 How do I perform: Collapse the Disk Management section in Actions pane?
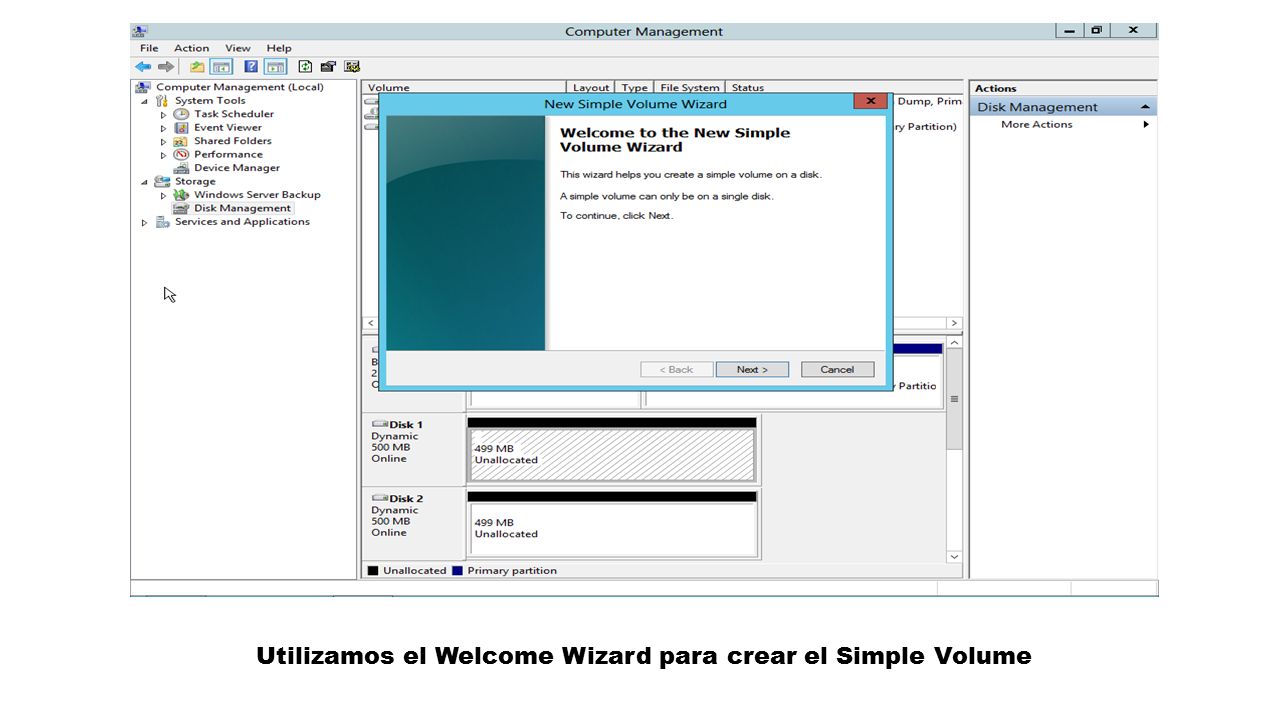[1145, 107]
